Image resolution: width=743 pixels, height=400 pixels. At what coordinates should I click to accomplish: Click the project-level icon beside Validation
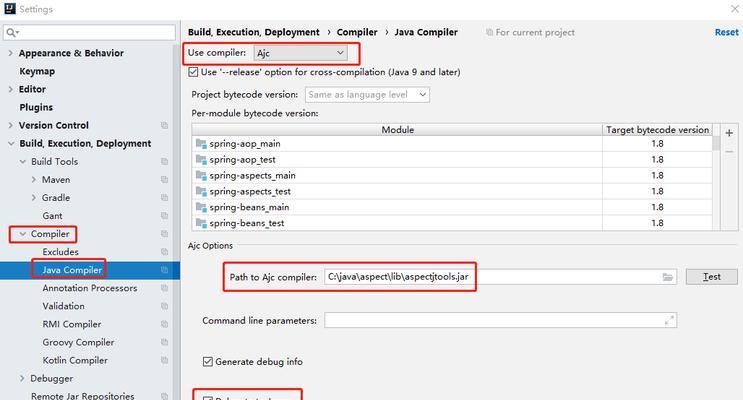coord(164,306)
